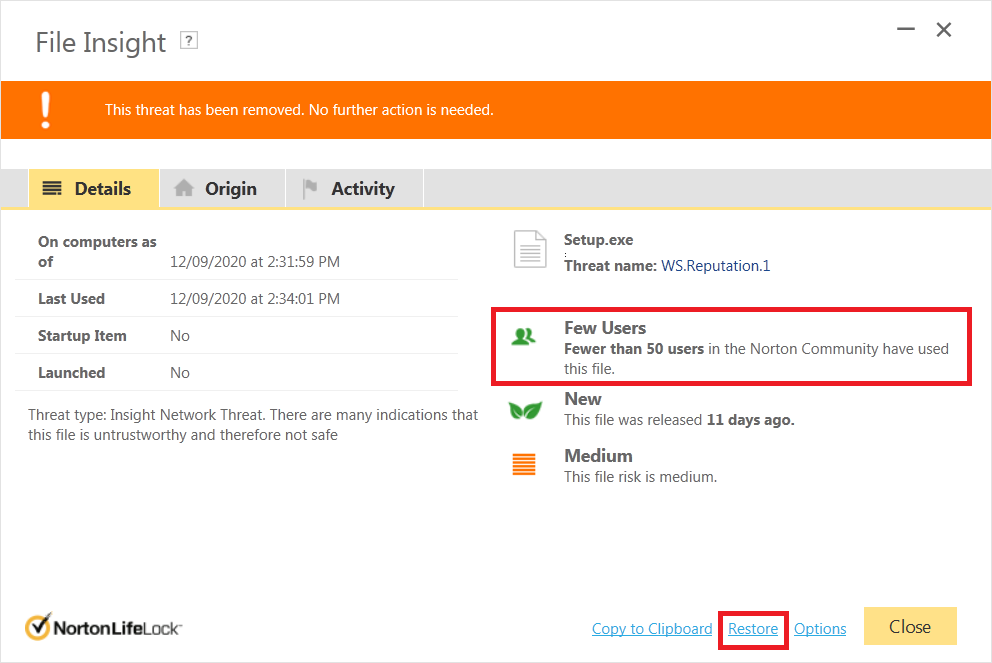The width and height of the screenshot is (992, 663).
Task: Click the orange exclamation warning icon
Action: (x=46, y=110)
